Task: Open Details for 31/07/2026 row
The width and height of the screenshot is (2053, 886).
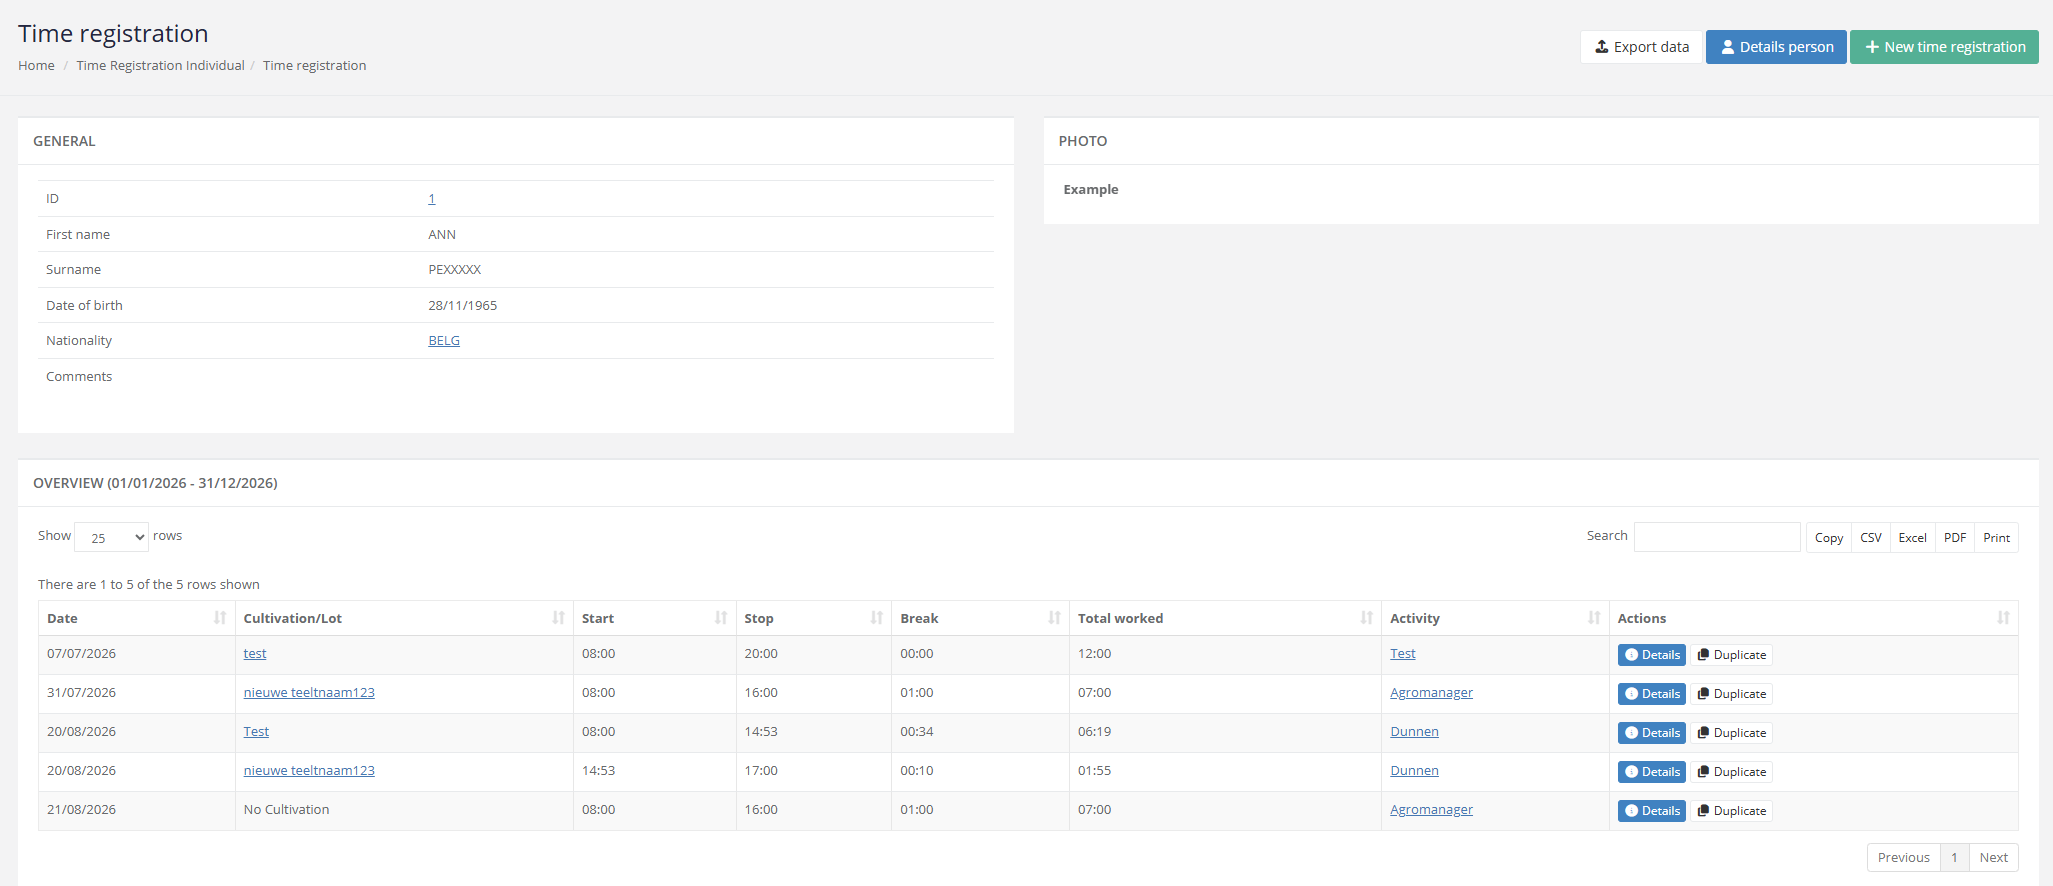Action: click(1652, 694)
